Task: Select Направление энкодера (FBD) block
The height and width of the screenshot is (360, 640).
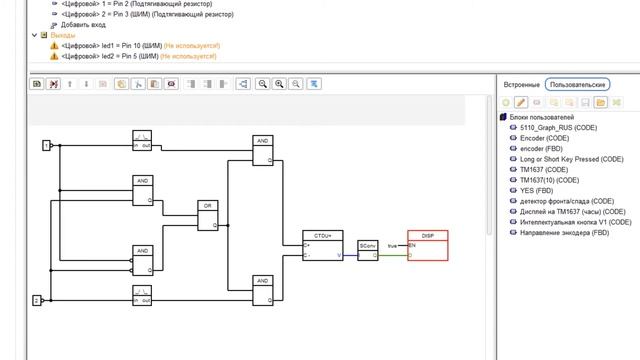Action: 564,233
